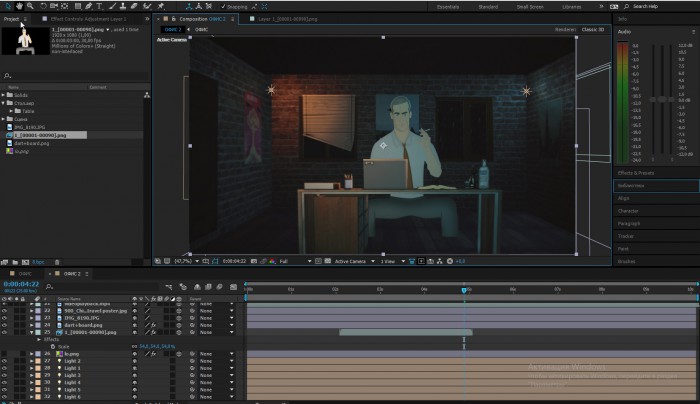The width and height of the screenshot is (700, 404).
Task: Expand the Solids folder in Project panel
Action: click(3, 95)
